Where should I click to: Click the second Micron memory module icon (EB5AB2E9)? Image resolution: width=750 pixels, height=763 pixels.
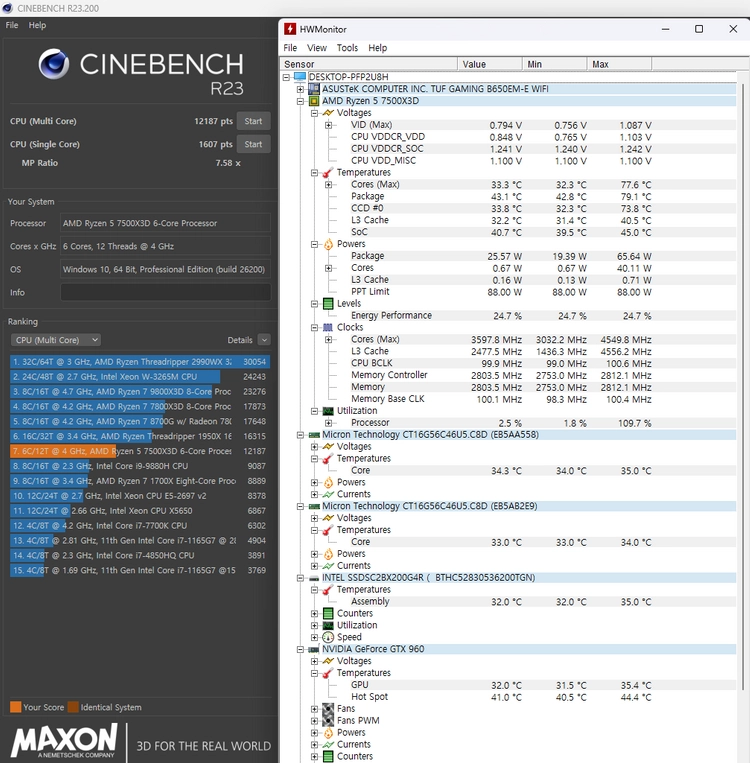coord(314,507)
